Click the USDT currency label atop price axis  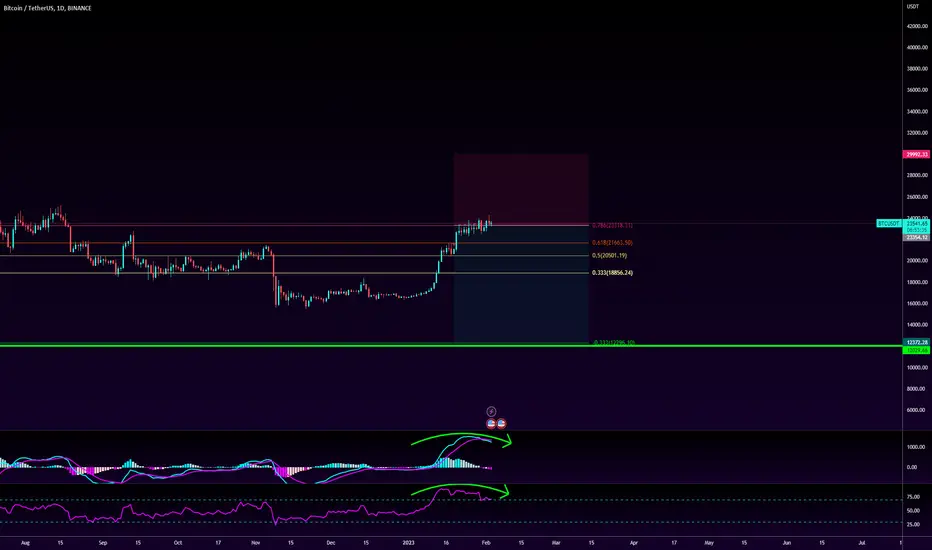(912, 7)
